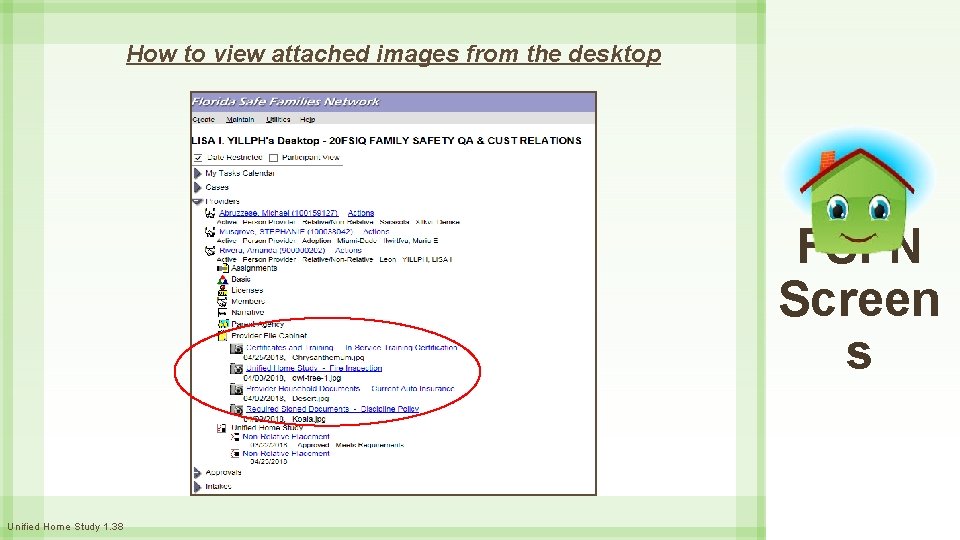Screen dimensions: 960x540
Task: Open the Utilities menu
Action: [278, 119]
